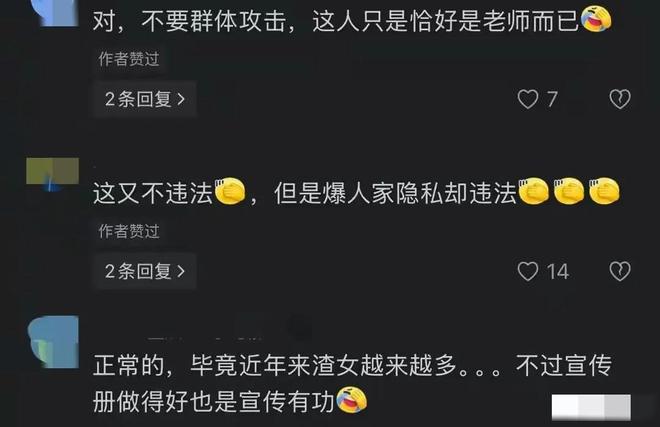Expand 2条回复 under the 隐私 comment
This screenshot has width=660, height=427.
pyautogui.click(x=145, y=271)
